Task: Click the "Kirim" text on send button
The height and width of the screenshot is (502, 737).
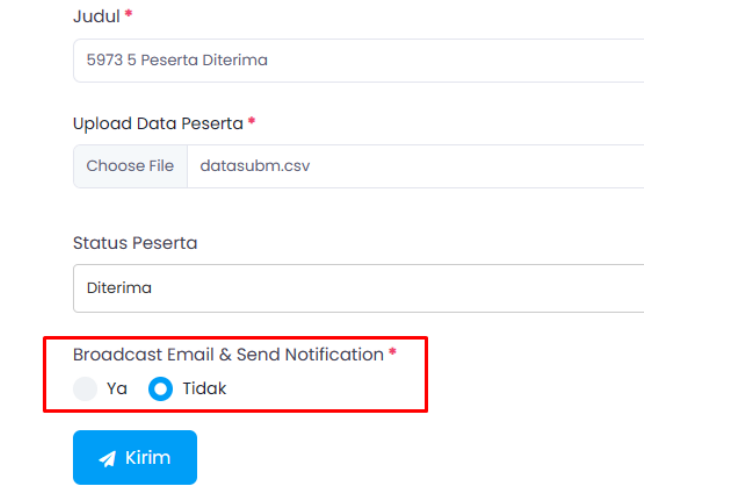Action: click(148, 458)
